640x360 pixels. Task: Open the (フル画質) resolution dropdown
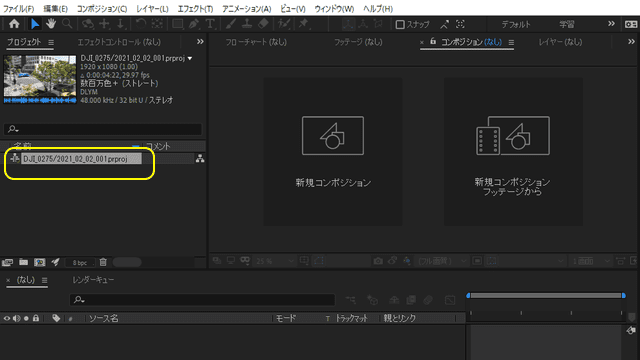point(442,261)
